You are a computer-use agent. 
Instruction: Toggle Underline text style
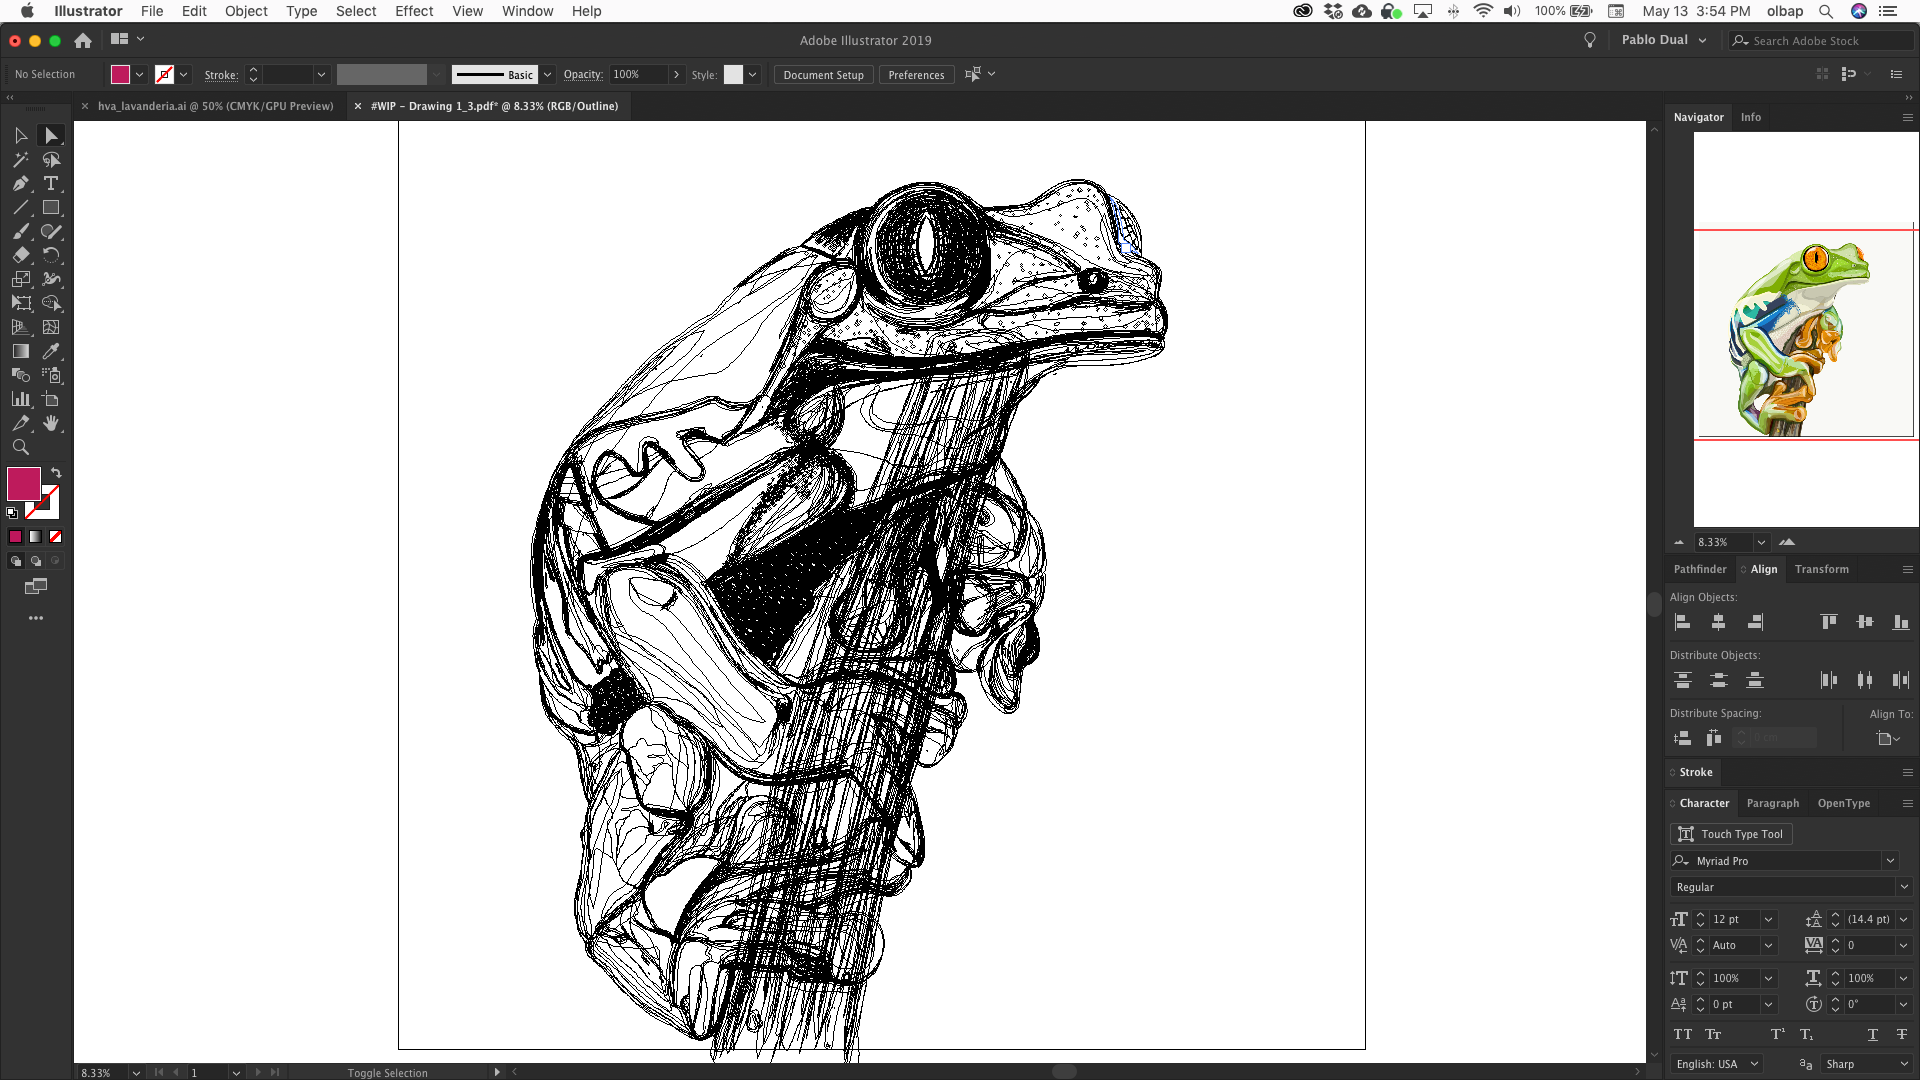pos(1872,1034)
